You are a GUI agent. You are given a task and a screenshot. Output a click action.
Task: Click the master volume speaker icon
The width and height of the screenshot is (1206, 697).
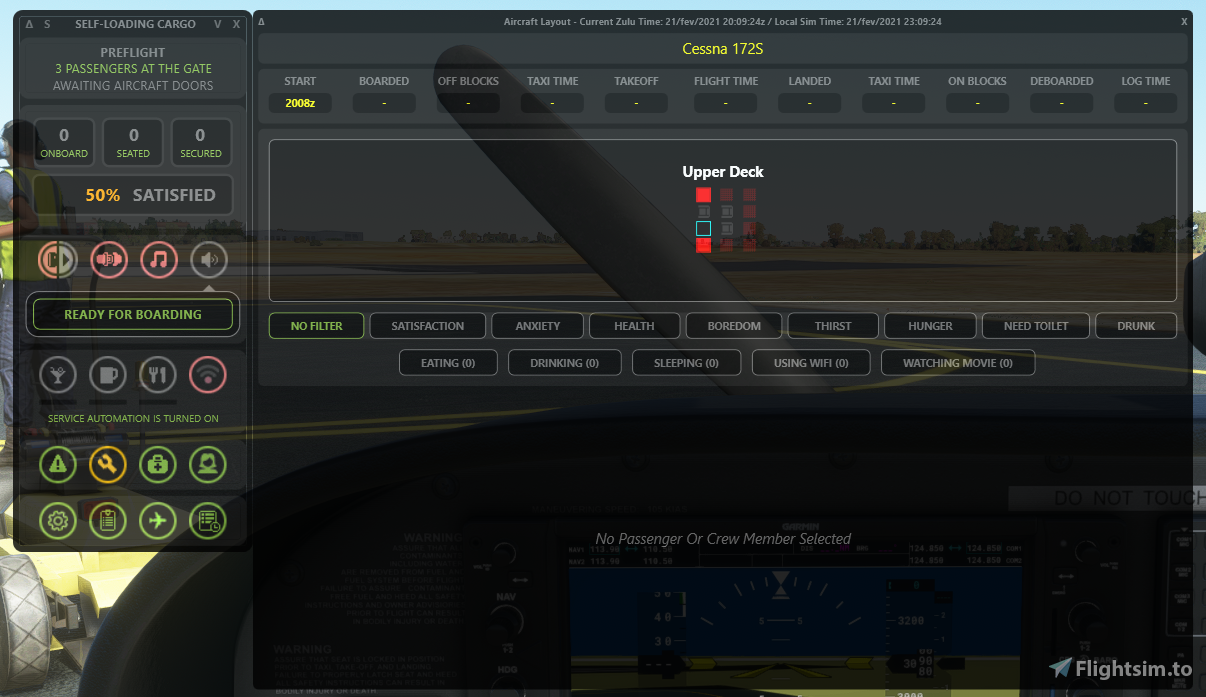point(208,260)
